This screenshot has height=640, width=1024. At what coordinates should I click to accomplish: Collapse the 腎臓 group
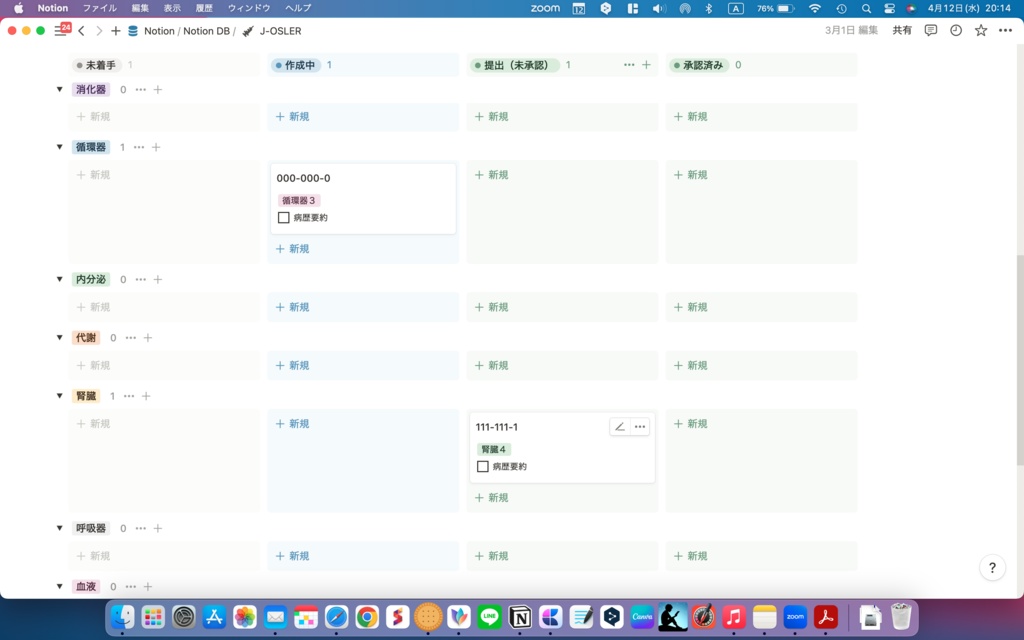[x=59, y=396]
